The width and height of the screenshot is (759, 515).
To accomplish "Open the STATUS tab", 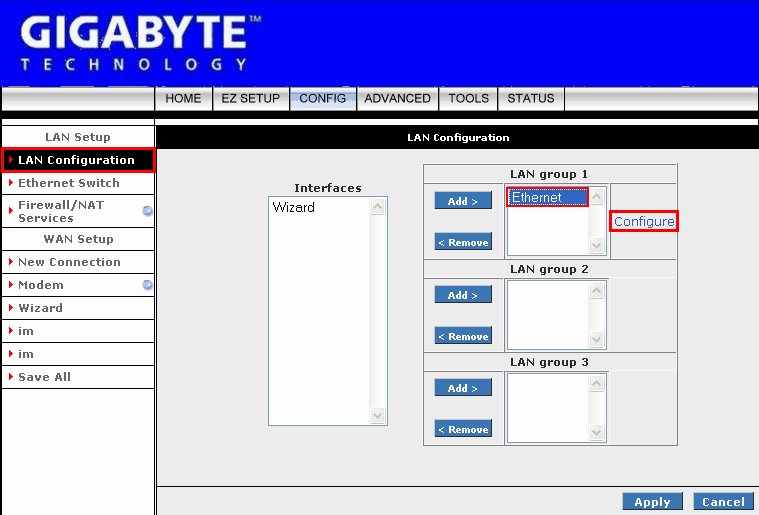I will (x=531, y=99).
